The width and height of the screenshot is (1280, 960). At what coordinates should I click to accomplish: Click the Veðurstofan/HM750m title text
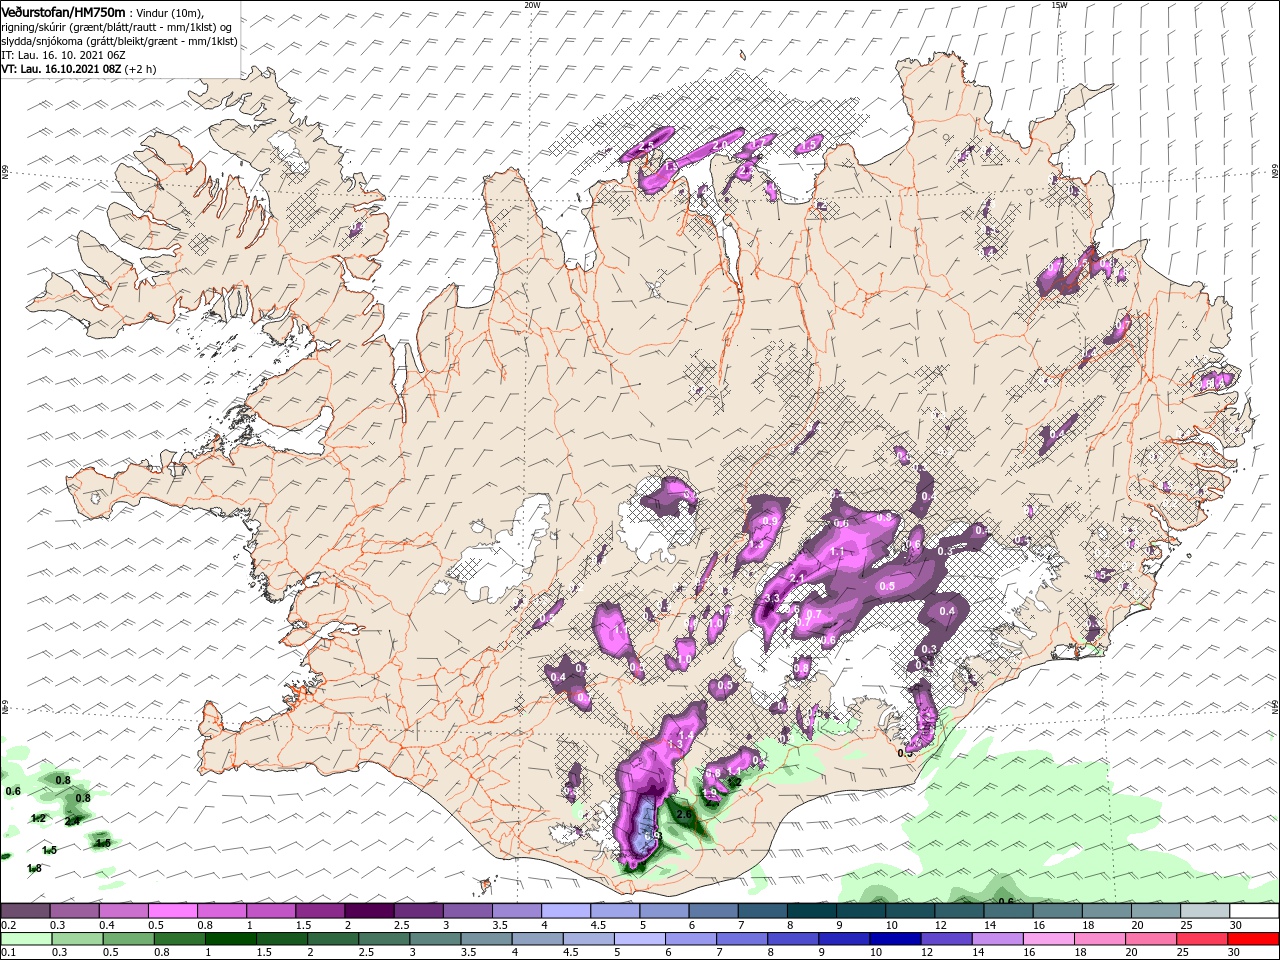(63, 11)
